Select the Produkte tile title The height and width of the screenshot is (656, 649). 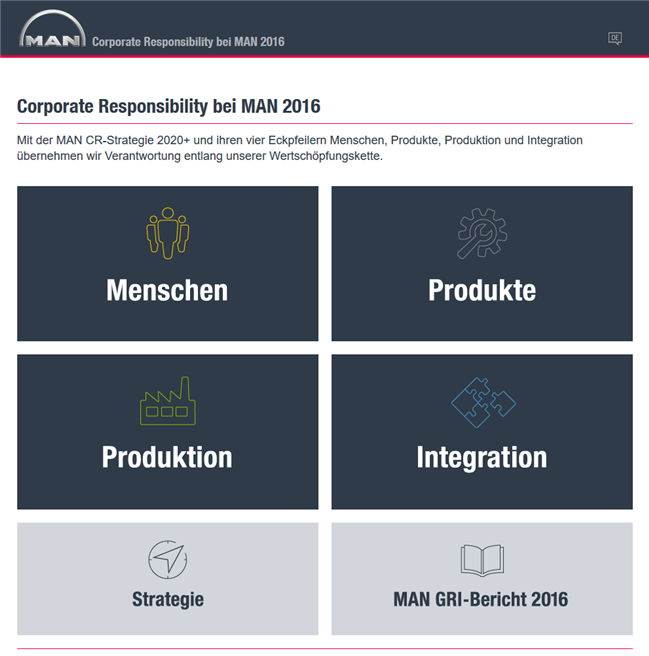pos(482,290)
